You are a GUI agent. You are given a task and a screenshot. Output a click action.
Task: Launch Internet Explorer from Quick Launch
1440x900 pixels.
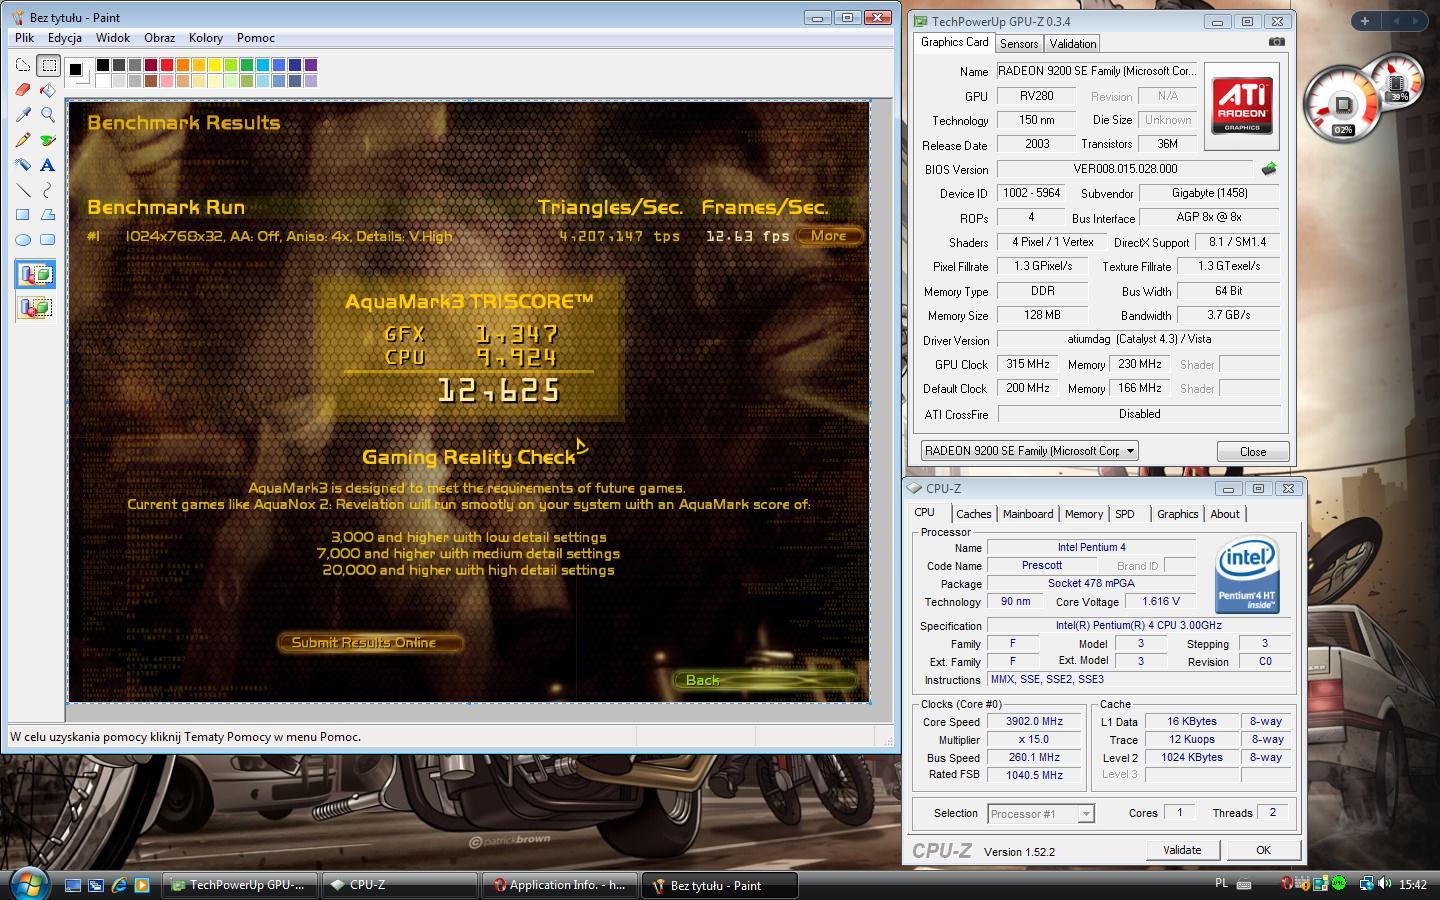click(x=119, y=885)
